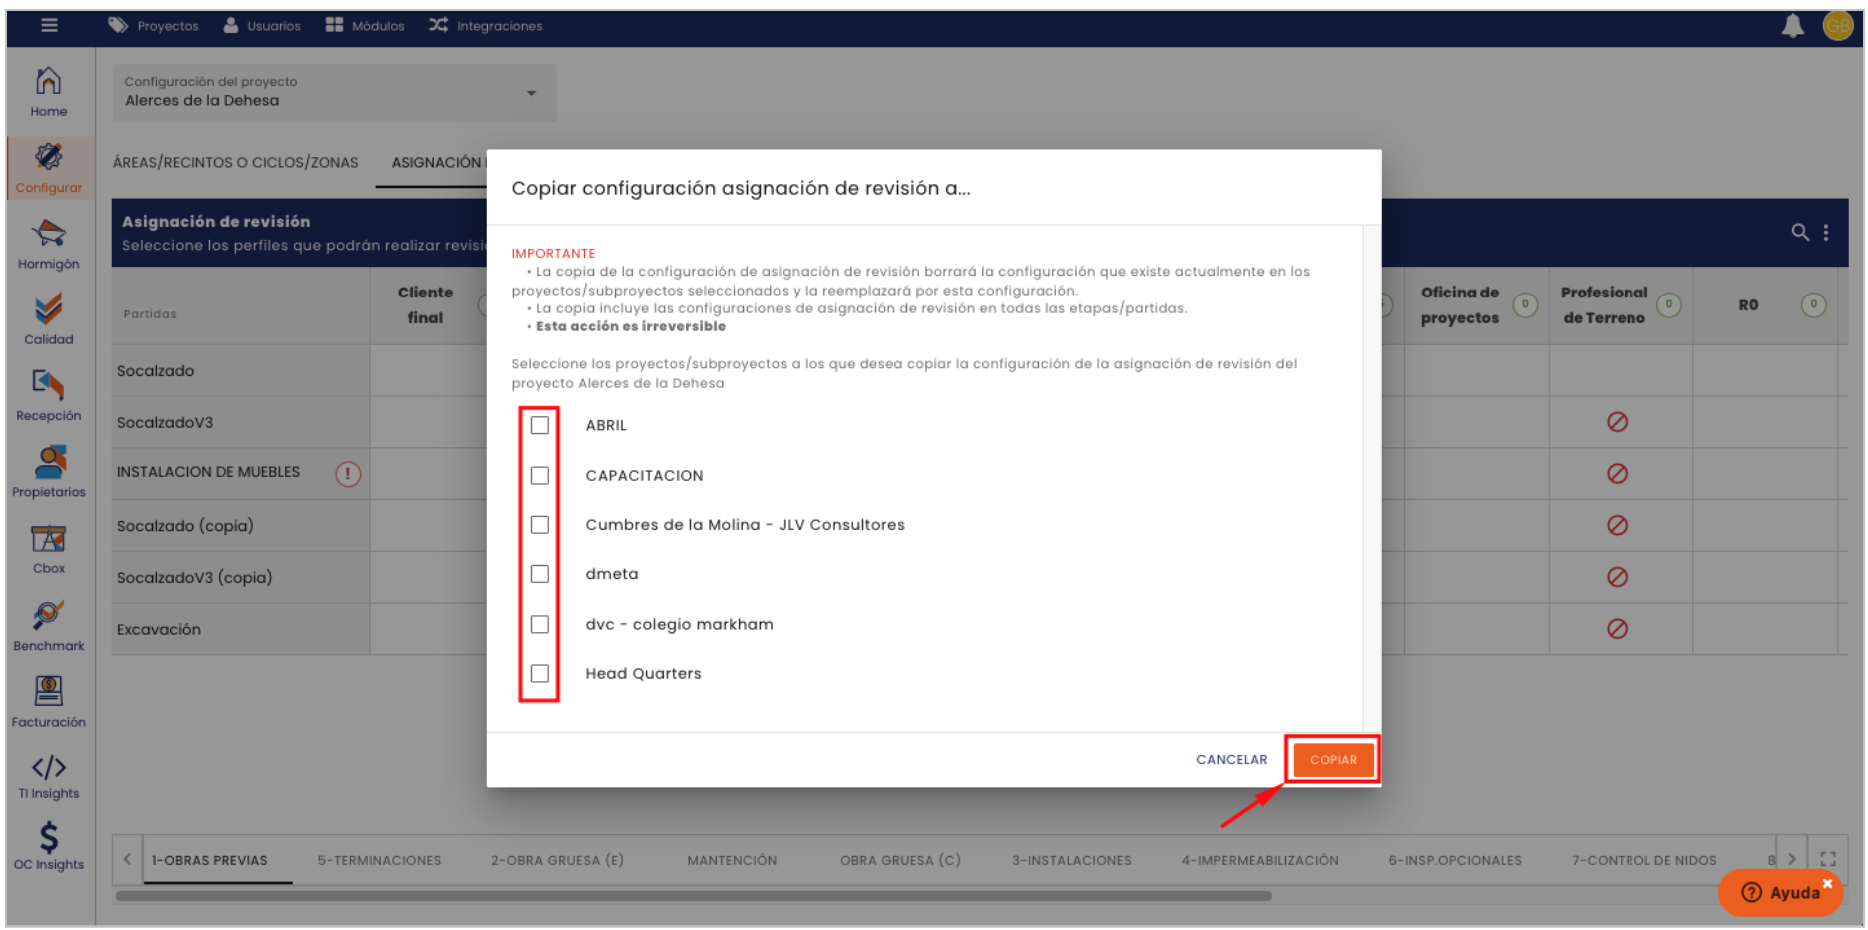Expand the Configuración del proyecto dropdown
Viewport: 1868px width, 930px height.
pyautogui.click(x=531, y=93)
